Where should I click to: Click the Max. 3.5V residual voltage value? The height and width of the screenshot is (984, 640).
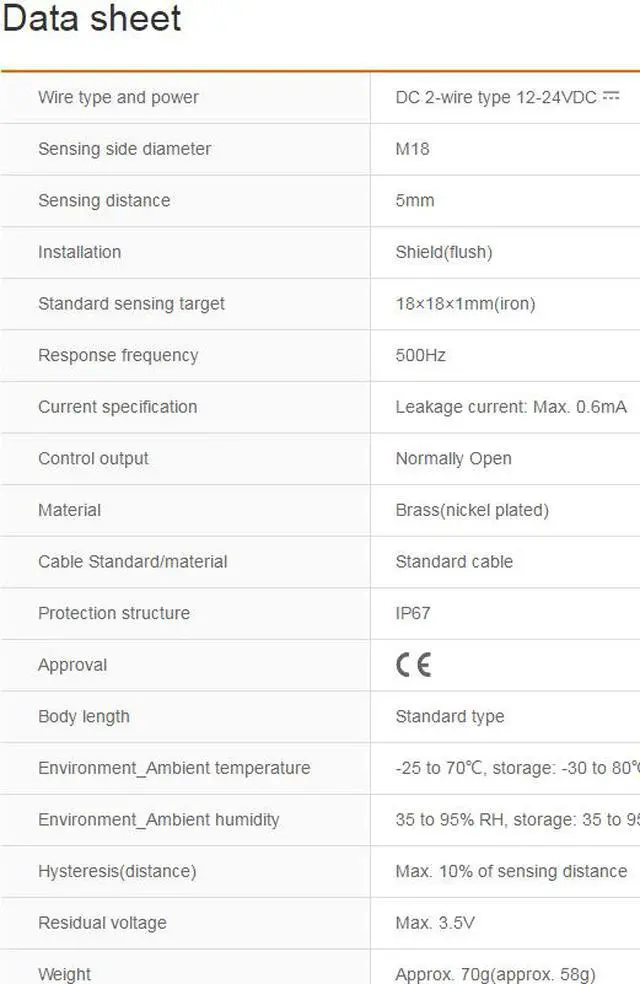(x=435, y=923)
